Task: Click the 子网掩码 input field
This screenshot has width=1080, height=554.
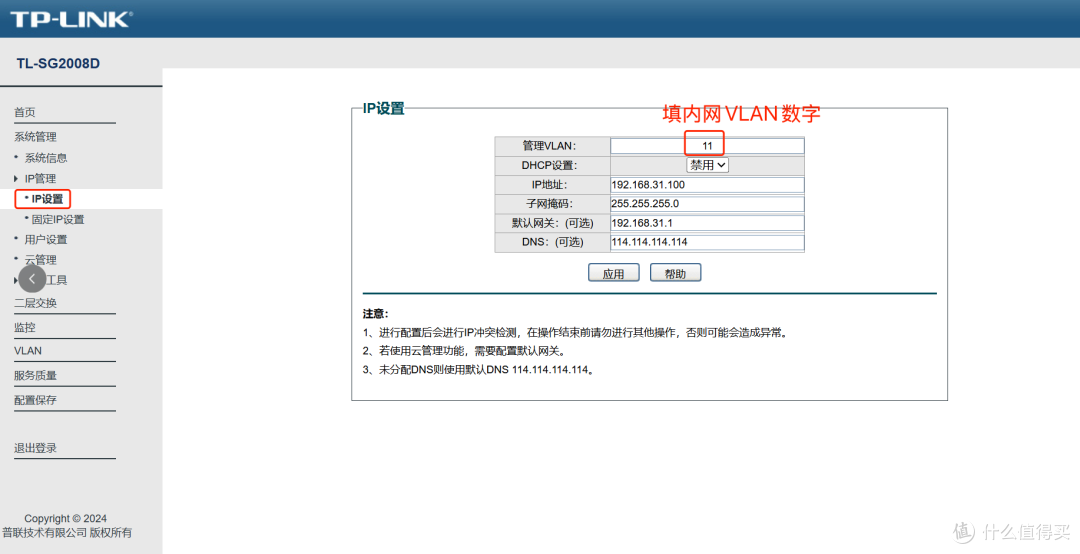Action: (707, 204)
